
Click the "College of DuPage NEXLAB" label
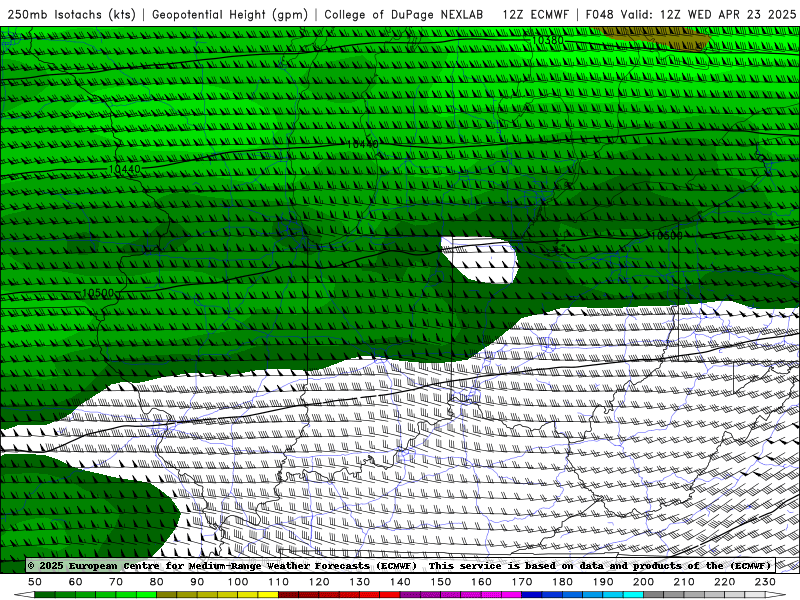tap(404, 15)
